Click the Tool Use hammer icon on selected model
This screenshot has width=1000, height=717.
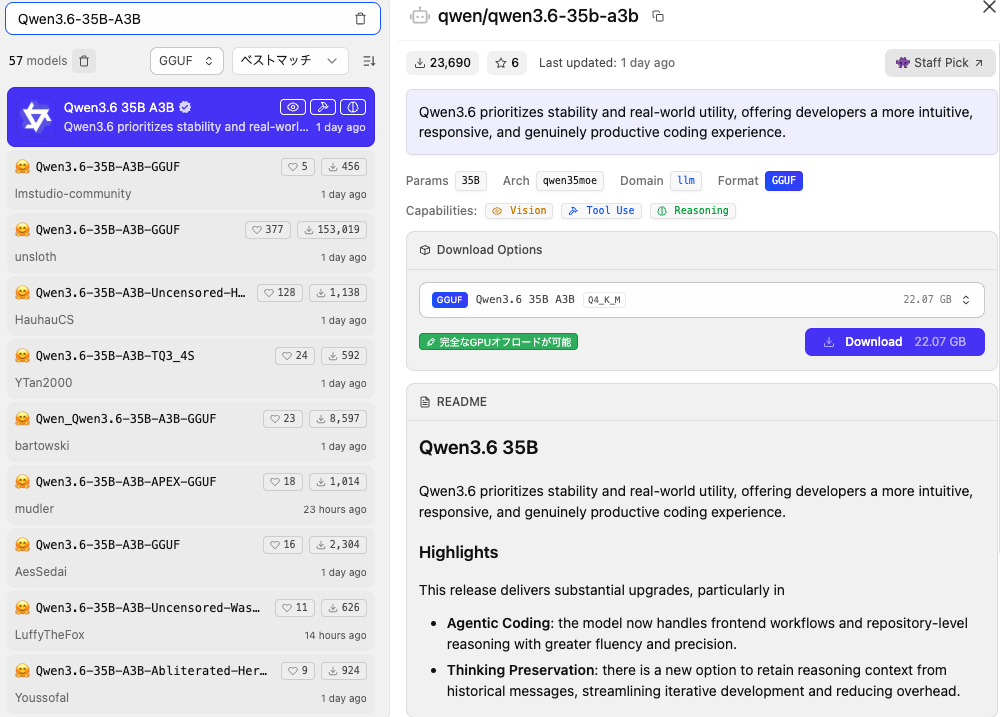click(322, 107)
